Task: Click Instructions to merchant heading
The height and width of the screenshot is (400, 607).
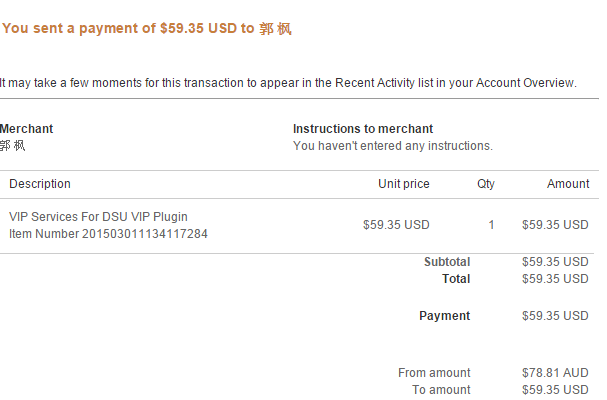Action: click(363, 129)
